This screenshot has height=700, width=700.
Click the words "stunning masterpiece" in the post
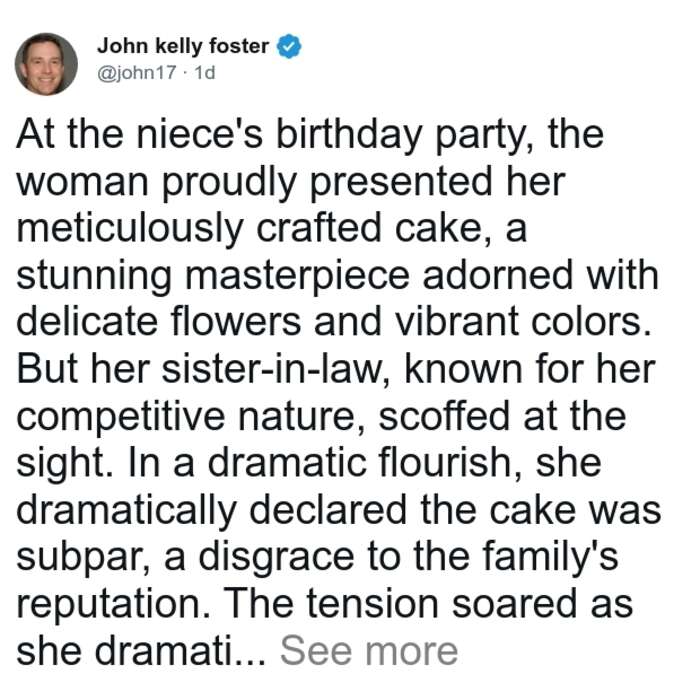213,276
